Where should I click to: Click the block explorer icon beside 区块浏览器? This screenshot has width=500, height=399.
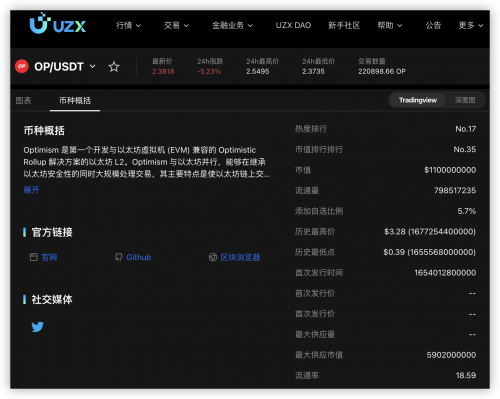[213, 257]
